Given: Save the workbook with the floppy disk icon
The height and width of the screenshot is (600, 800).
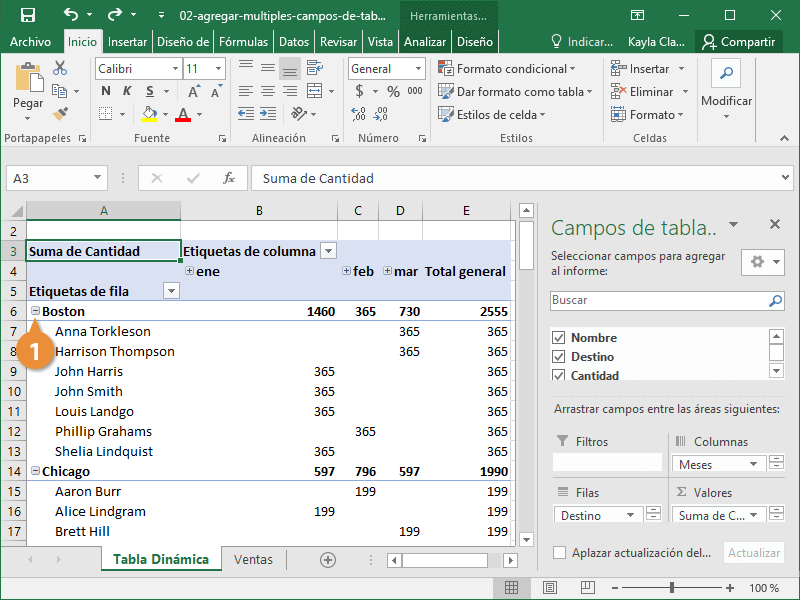Looking at the screenshot, I should pyautogui.click(x=28, y=15).
